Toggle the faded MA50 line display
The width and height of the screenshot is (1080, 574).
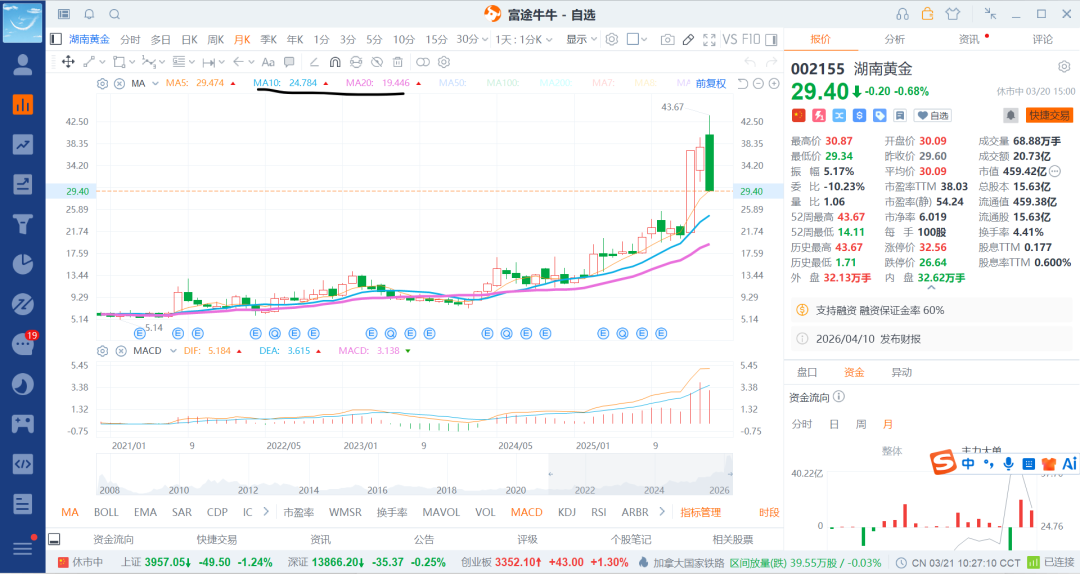tap(453, 83)
